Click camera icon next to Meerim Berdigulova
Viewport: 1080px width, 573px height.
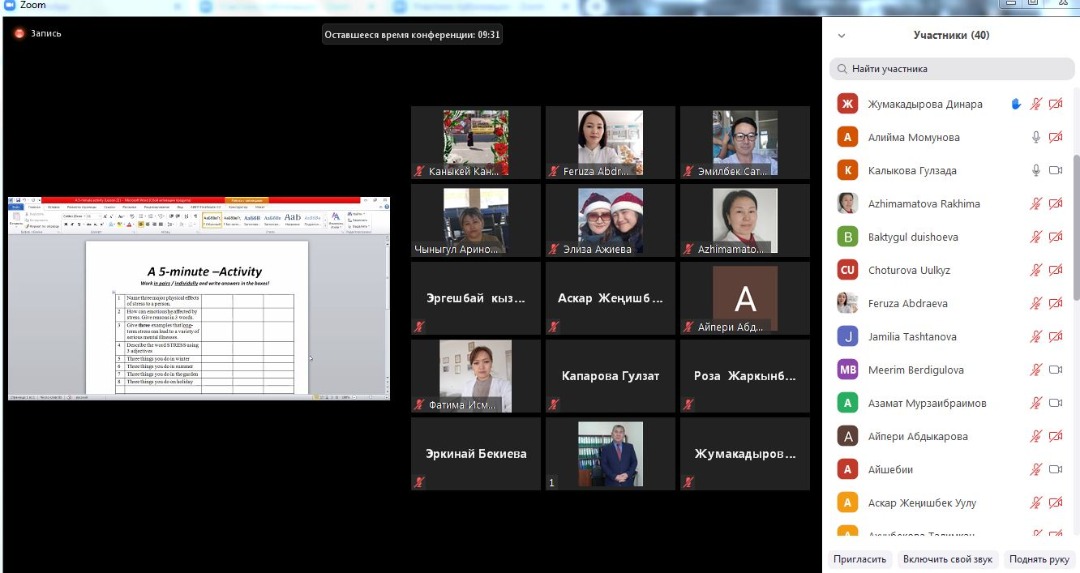click(x=1055, y=370)
